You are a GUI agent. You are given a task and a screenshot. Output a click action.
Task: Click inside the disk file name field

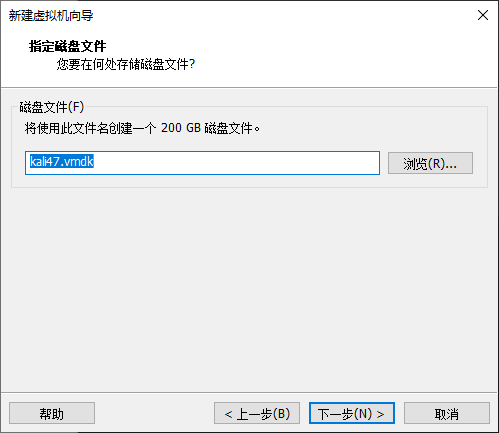tap(202, 163)
